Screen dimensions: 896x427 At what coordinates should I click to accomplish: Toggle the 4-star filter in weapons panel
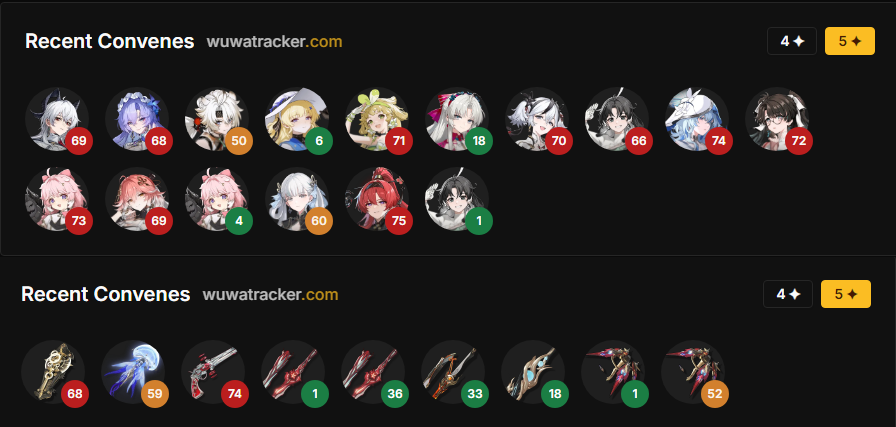pyautogui.click(x=788, y=294)
